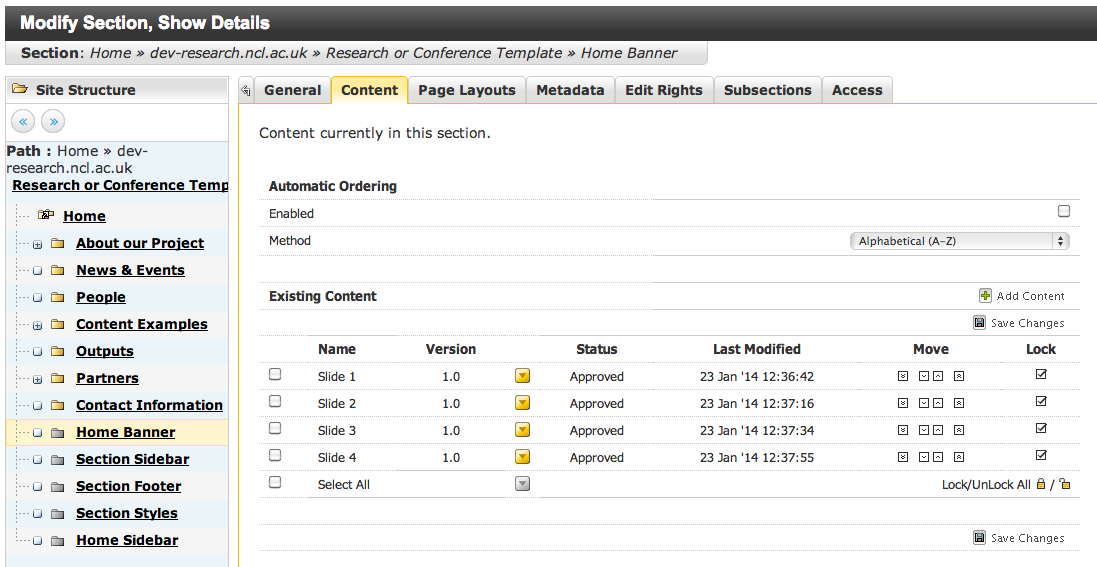
Task: Click the top Save Changes disk icon
Action: click(x=979, y=323)
